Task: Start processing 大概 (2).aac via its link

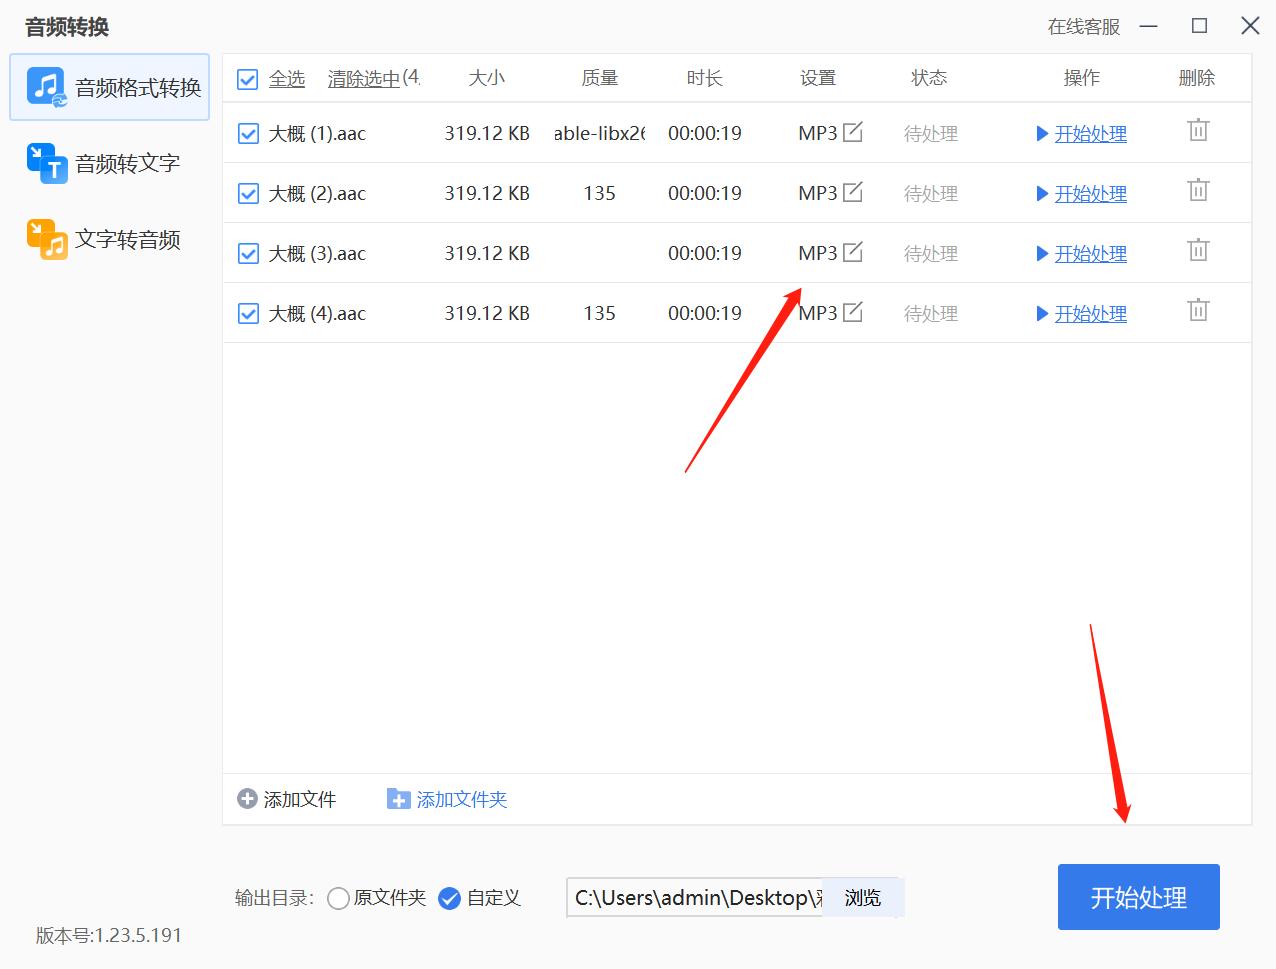Action: coord(1090,194)
